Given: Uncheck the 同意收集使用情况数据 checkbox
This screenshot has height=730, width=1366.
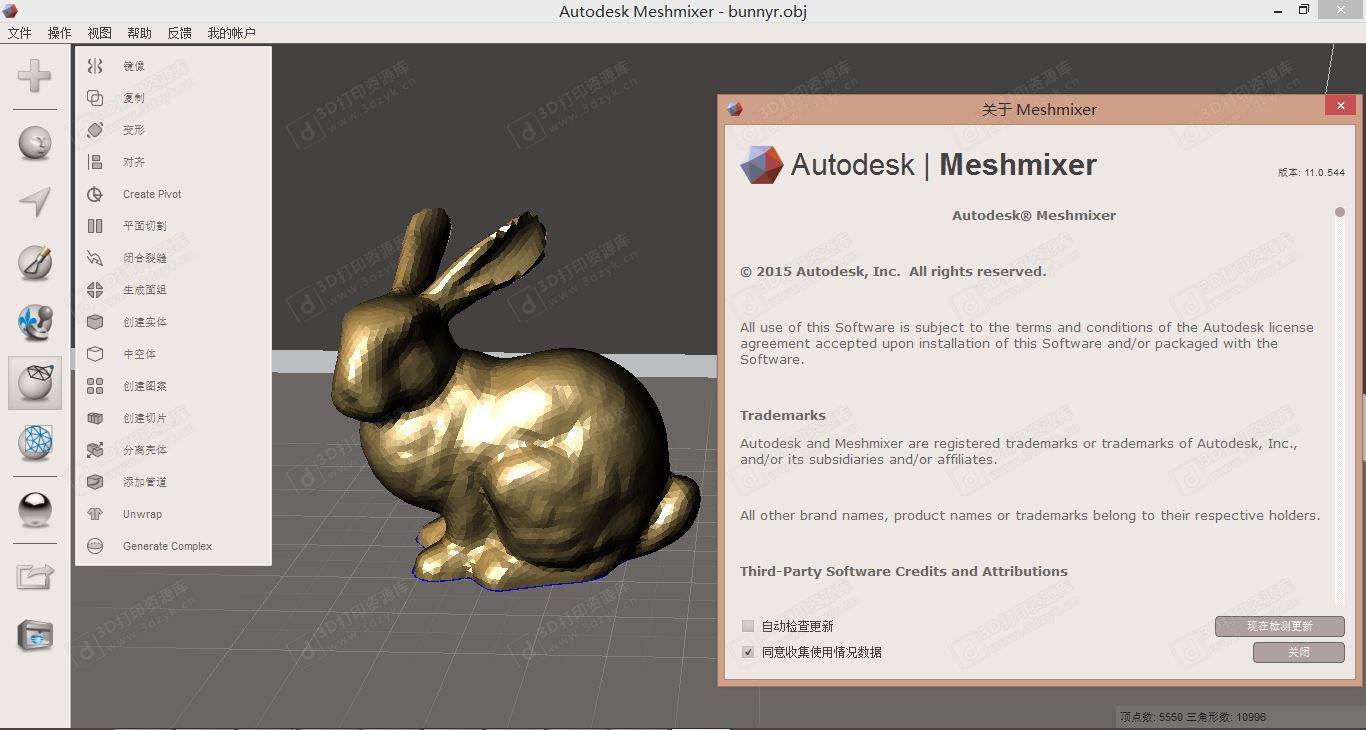Looking at the screenshot, I should tap(748, 652).
